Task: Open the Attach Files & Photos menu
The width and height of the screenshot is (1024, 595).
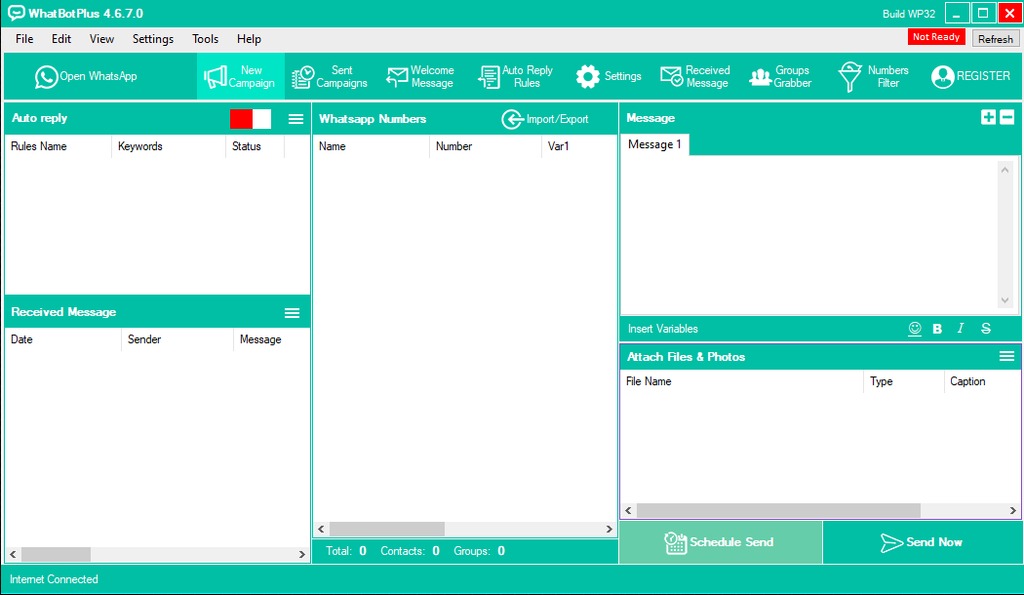Action: point(1006,356)
